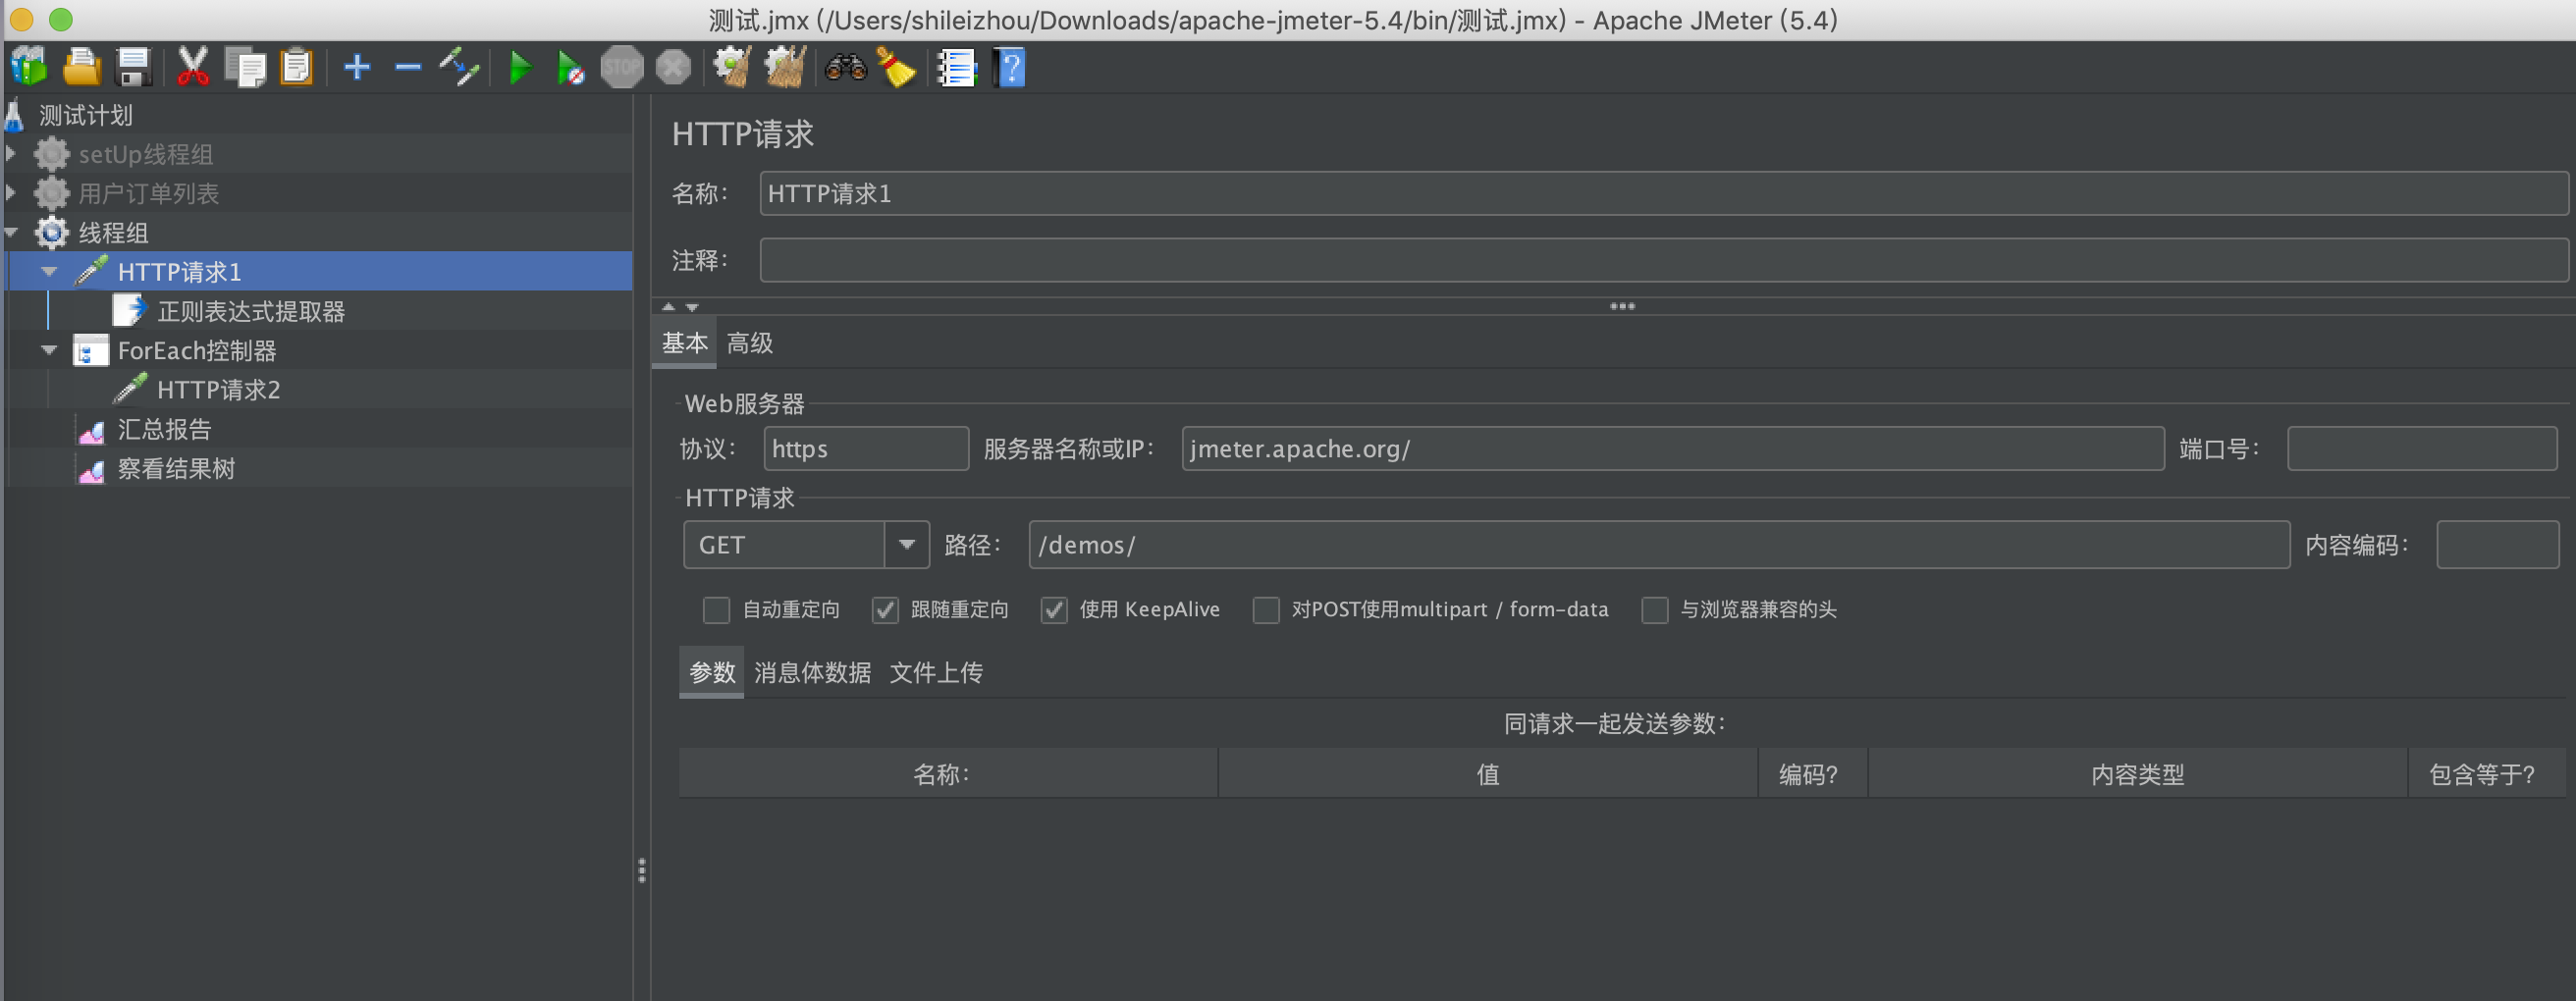Collapse the 线程组 node arrow
Viewport: 2576px width, 1001px height.
point(11,232)
